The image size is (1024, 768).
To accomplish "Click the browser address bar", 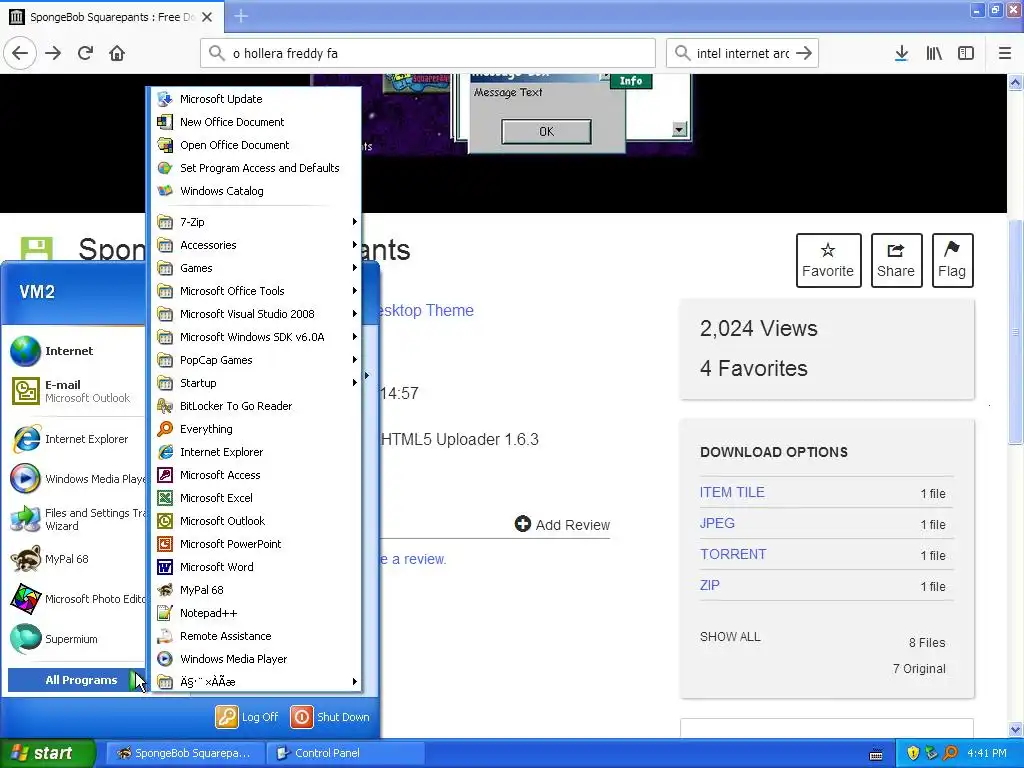I will coord(428,53).
